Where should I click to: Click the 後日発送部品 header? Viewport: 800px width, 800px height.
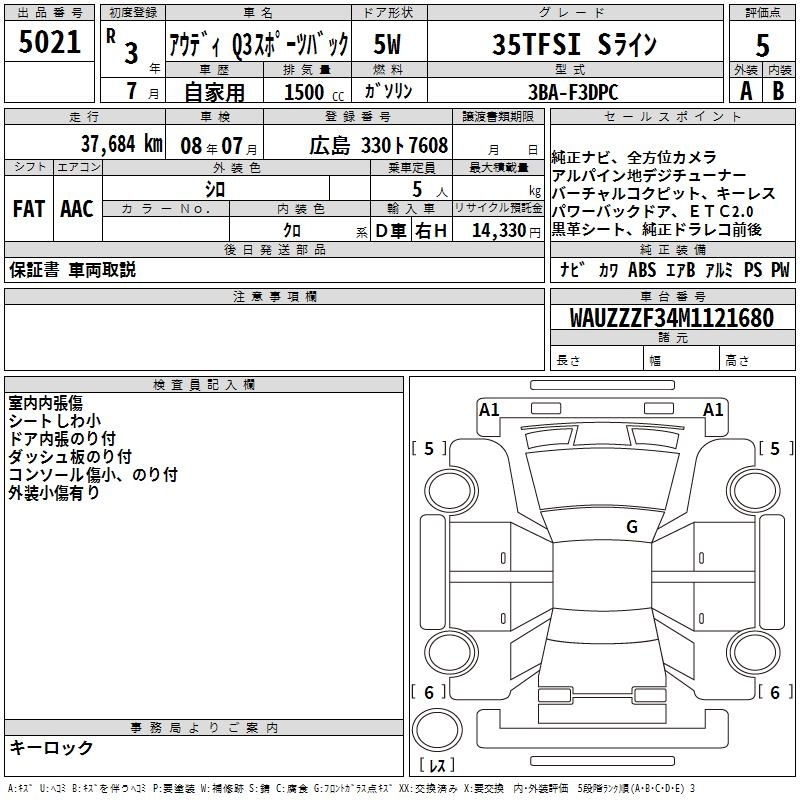[x=274, y=249]
